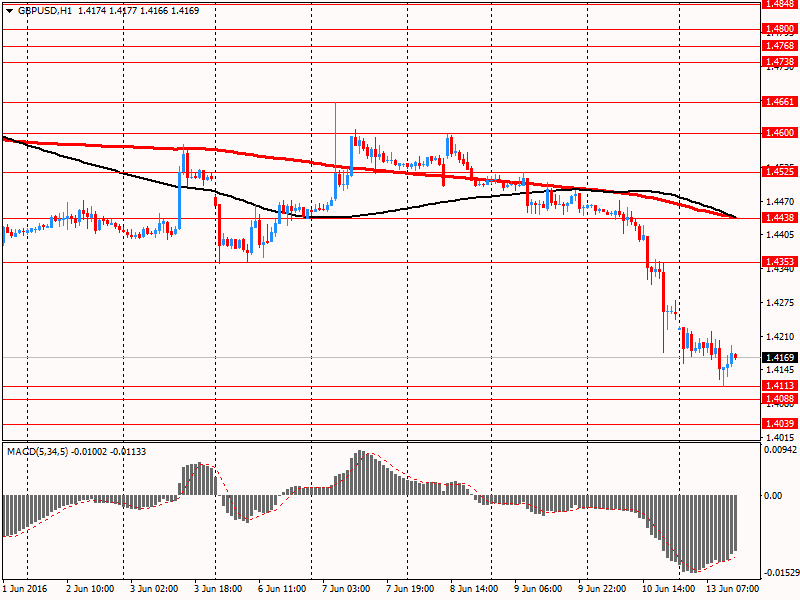Click the 1.4405 price scale value
The height and width of the screenshot is (600, 800).
click(780, 235)
